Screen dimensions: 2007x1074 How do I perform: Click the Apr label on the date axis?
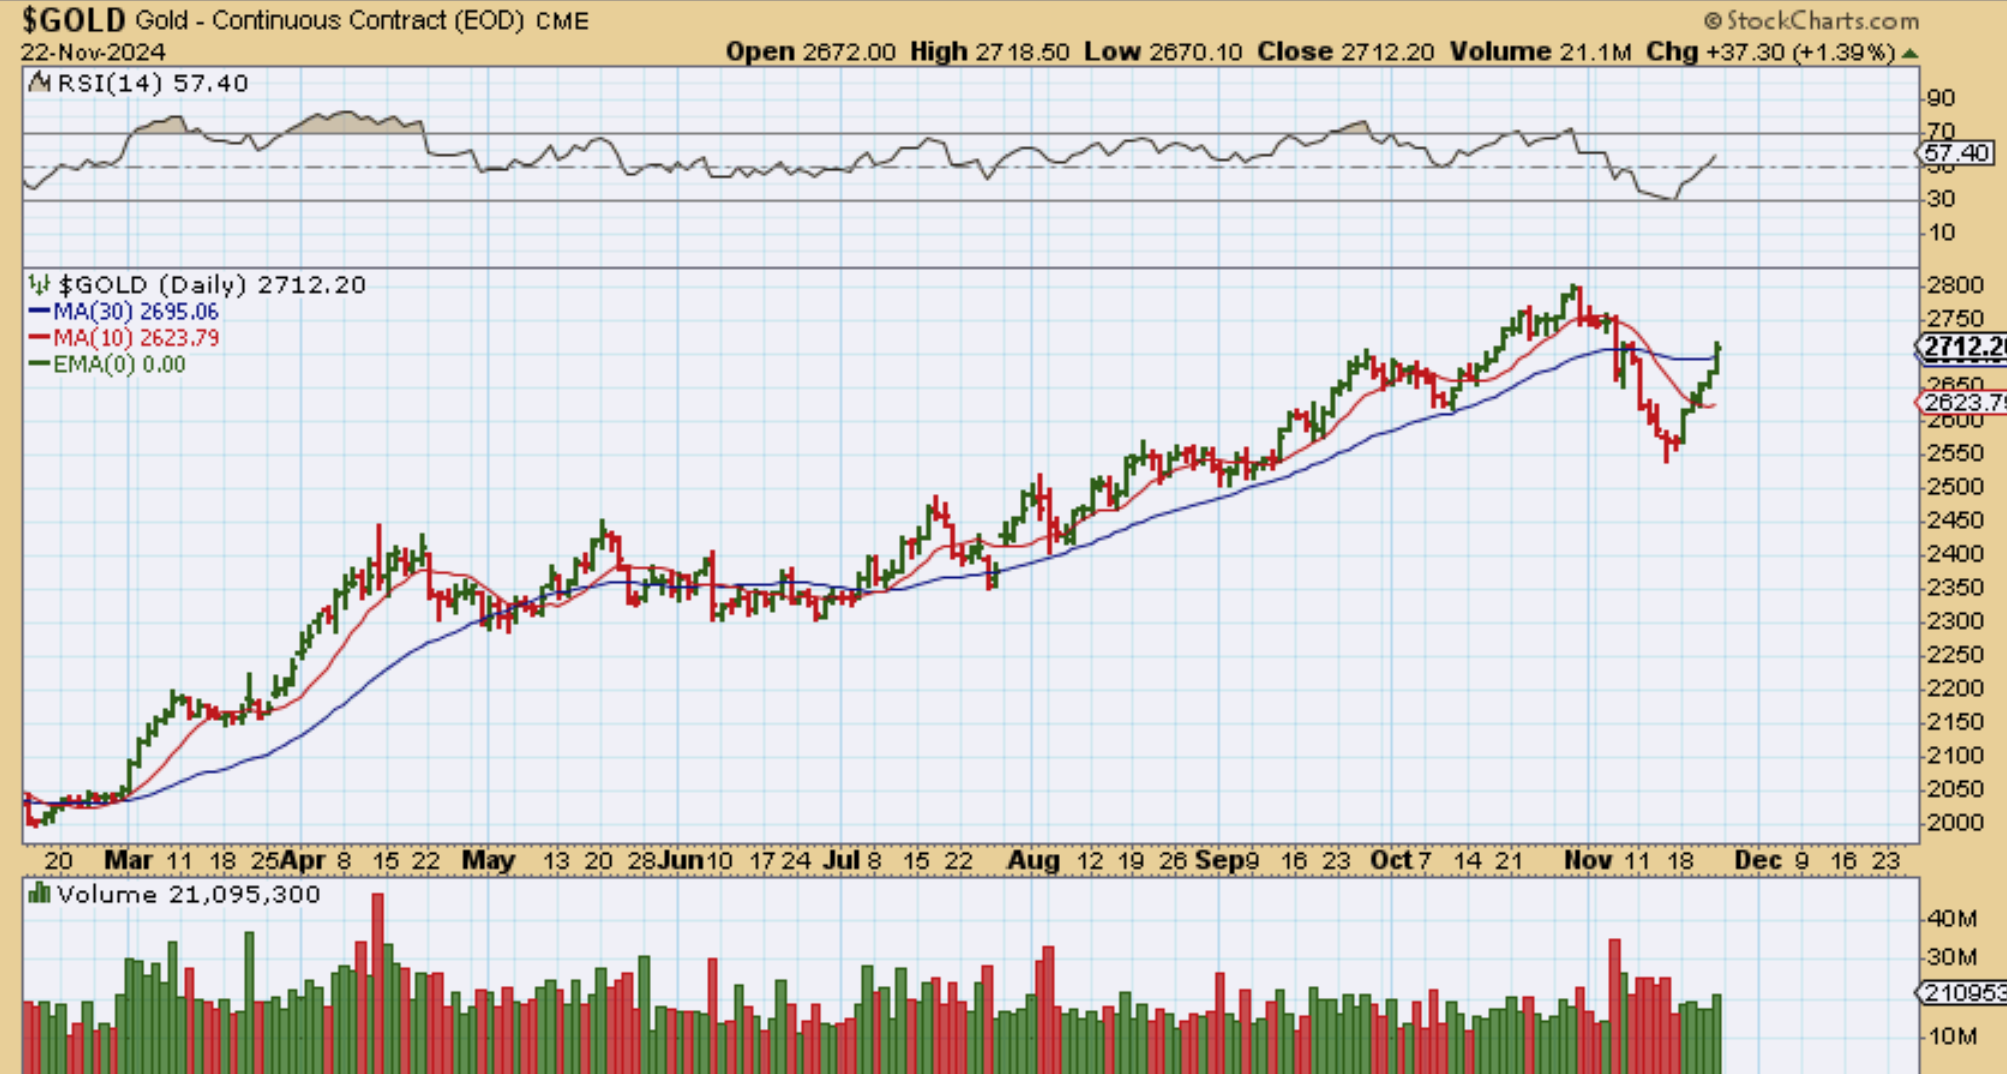(302, 860)
